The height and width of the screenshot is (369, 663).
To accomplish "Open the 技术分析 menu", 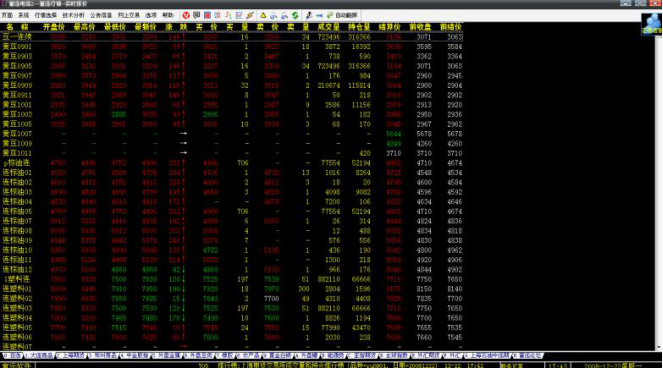I will coord(74,15).
